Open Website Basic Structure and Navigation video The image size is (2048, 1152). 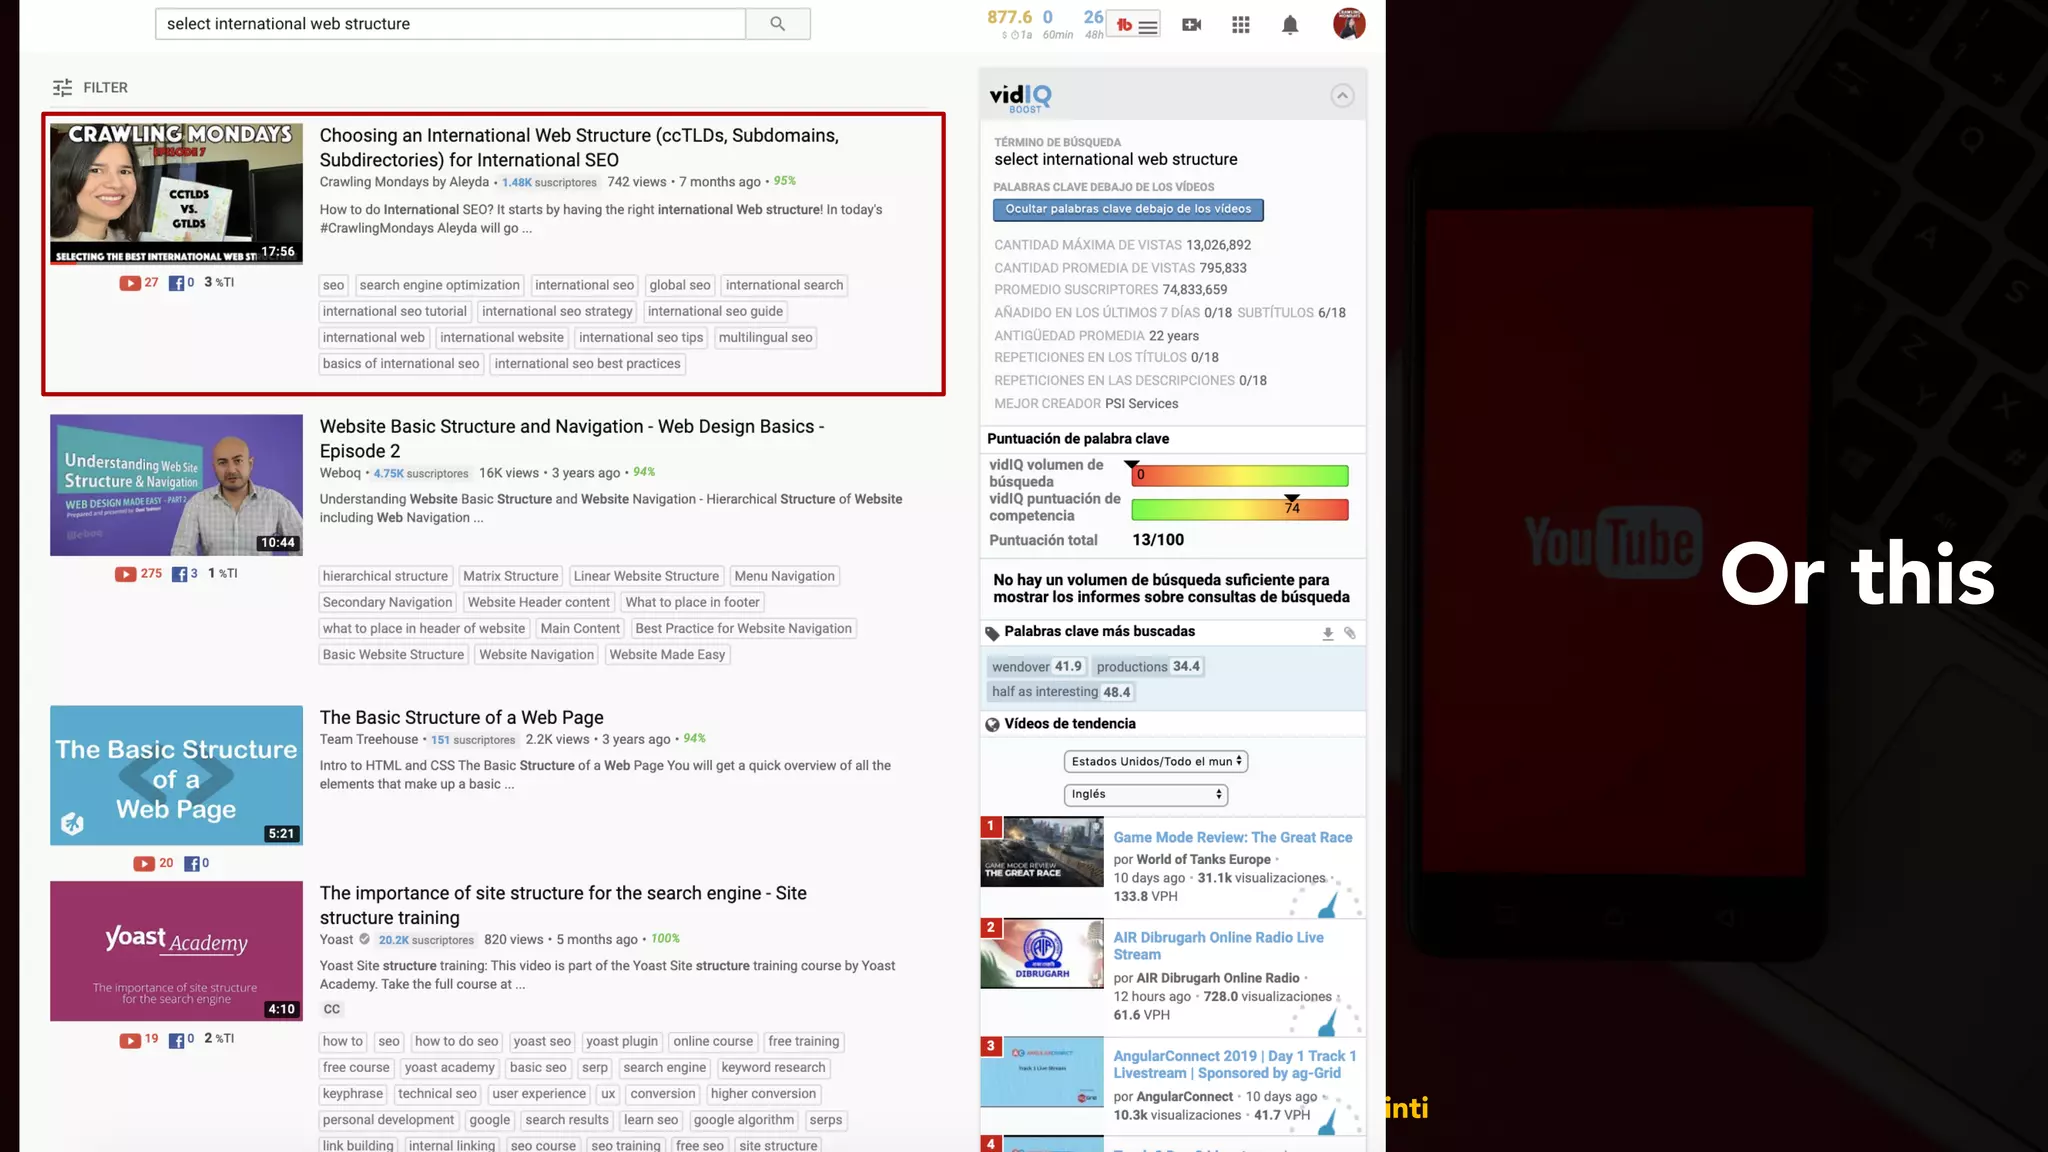(572, 439)
